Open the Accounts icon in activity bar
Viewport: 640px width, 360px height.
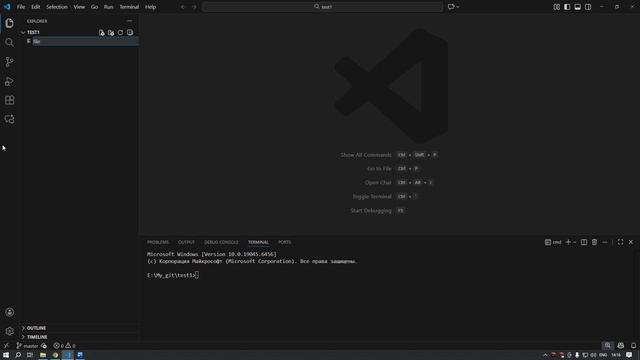[9, 312]
